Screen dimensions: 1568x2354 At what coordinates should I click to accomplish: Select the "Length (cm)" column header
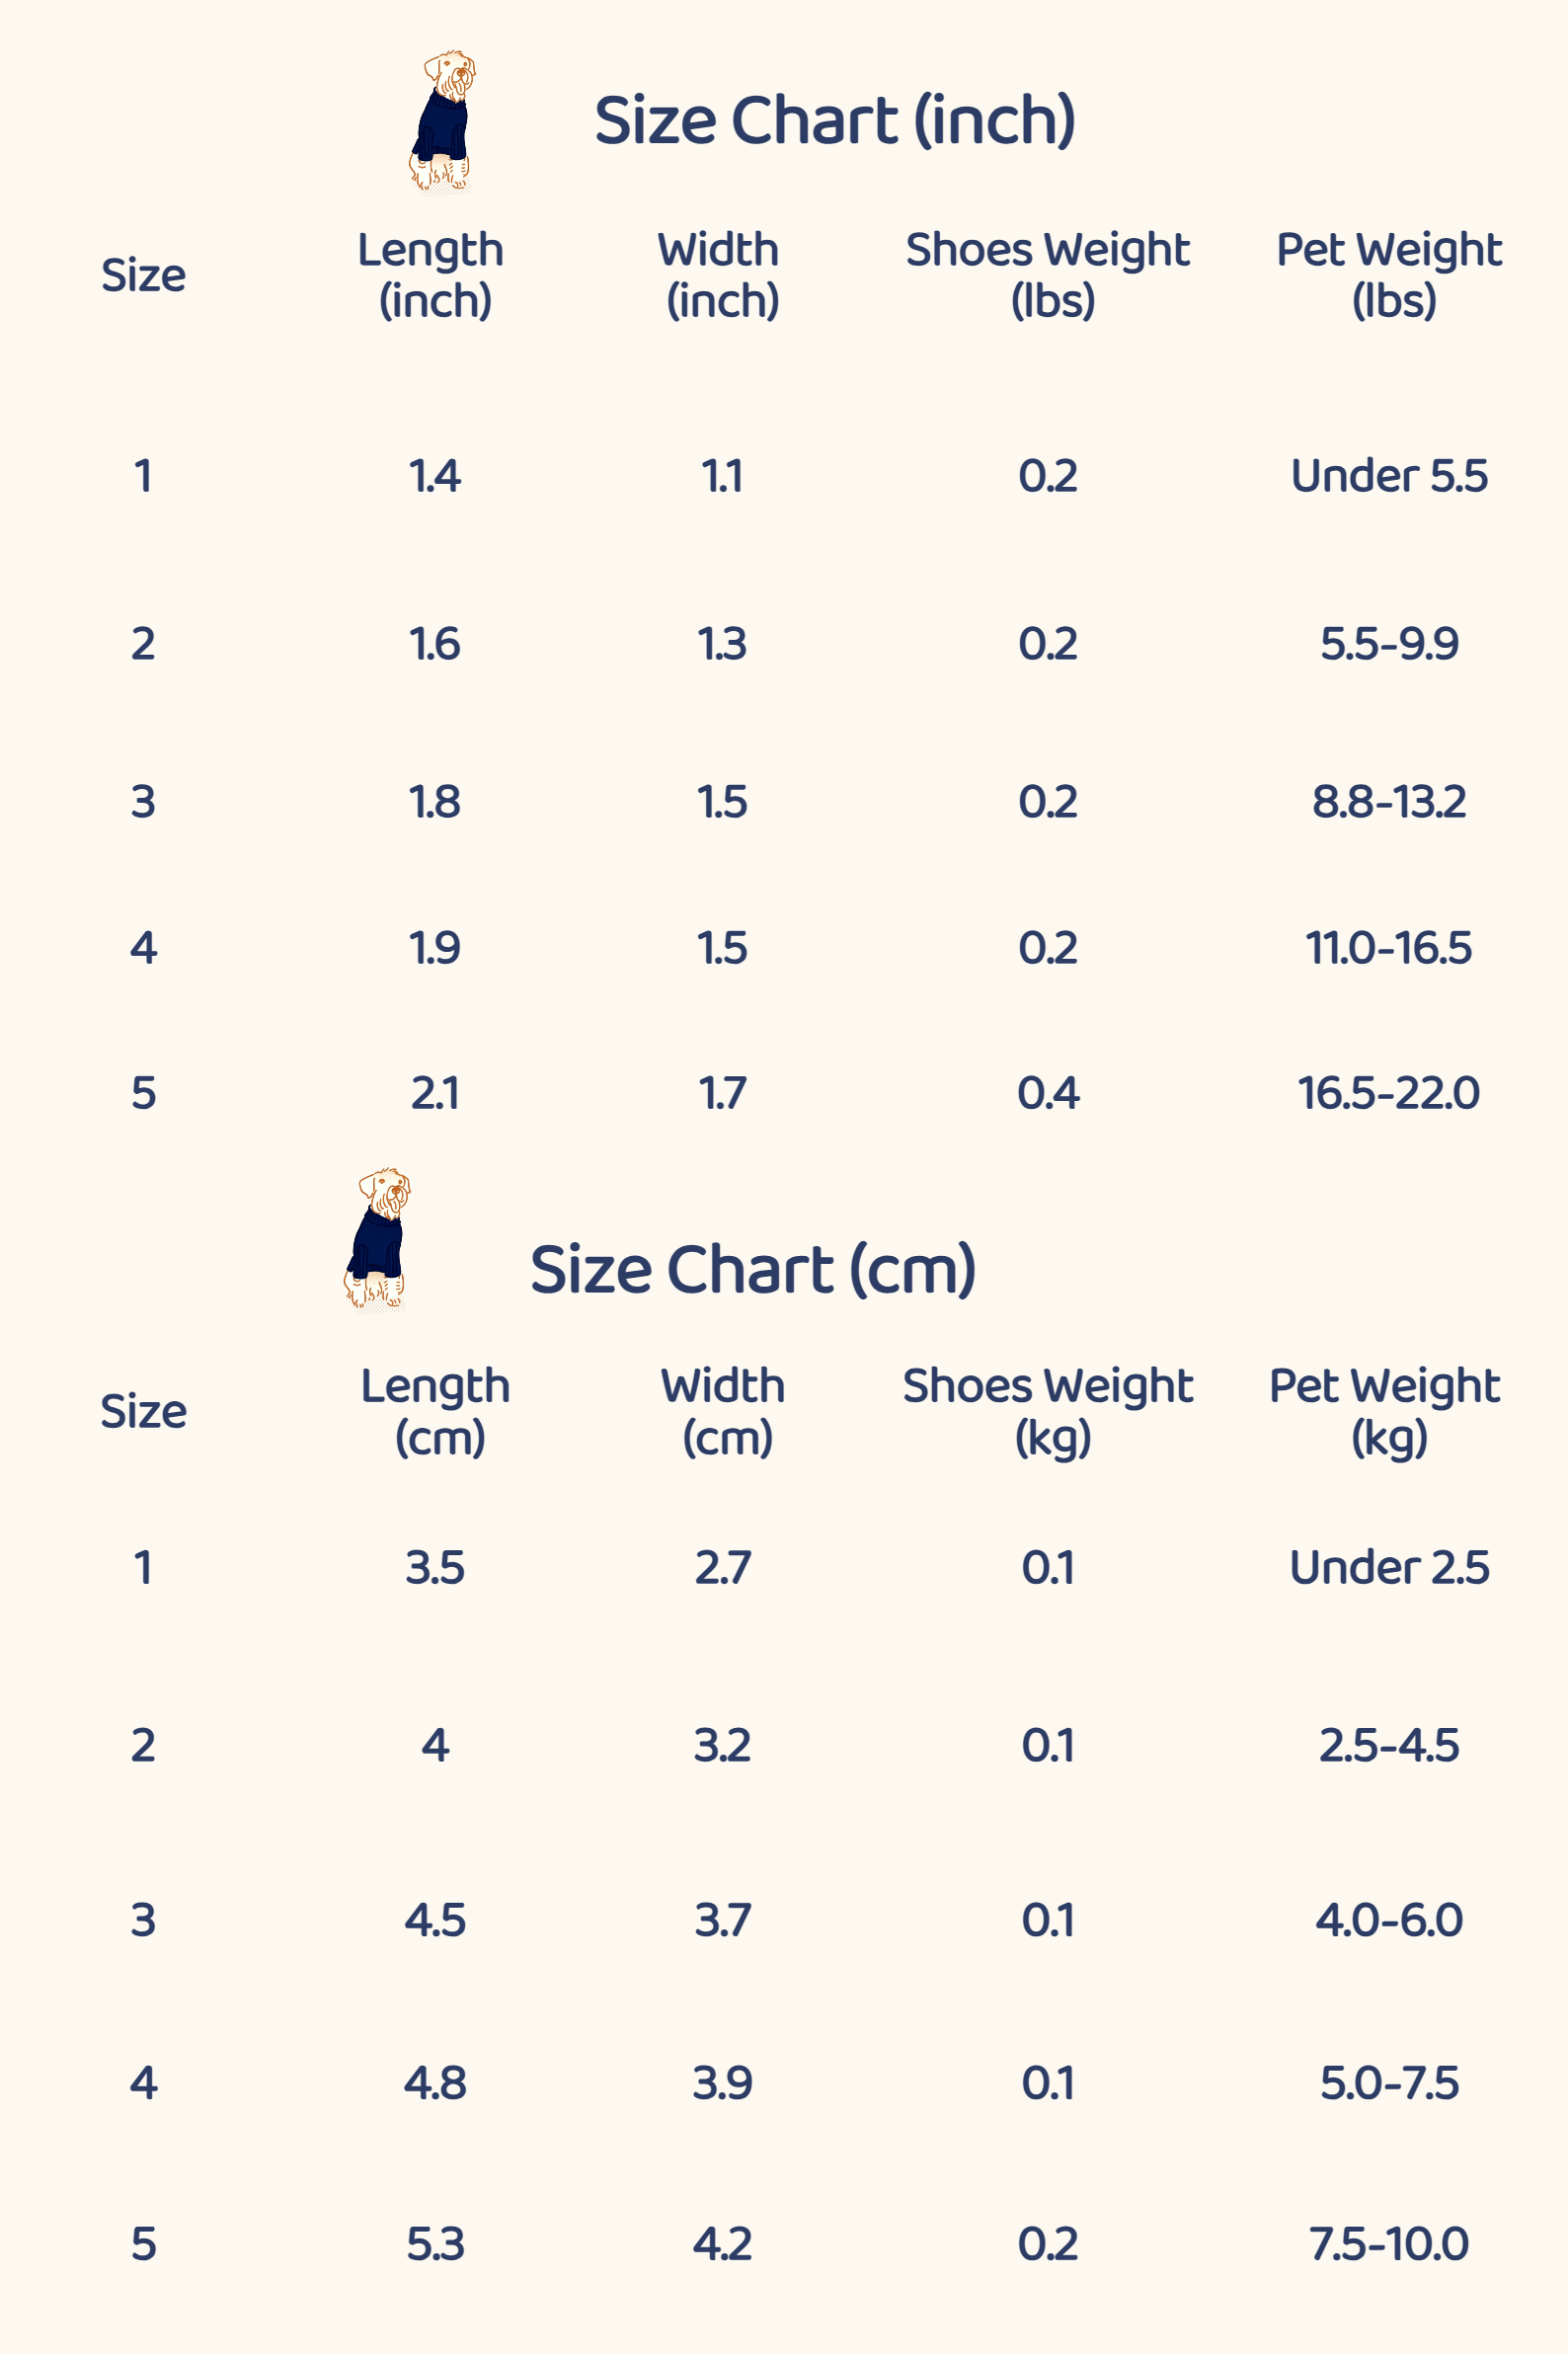[x=436, y=1412]
